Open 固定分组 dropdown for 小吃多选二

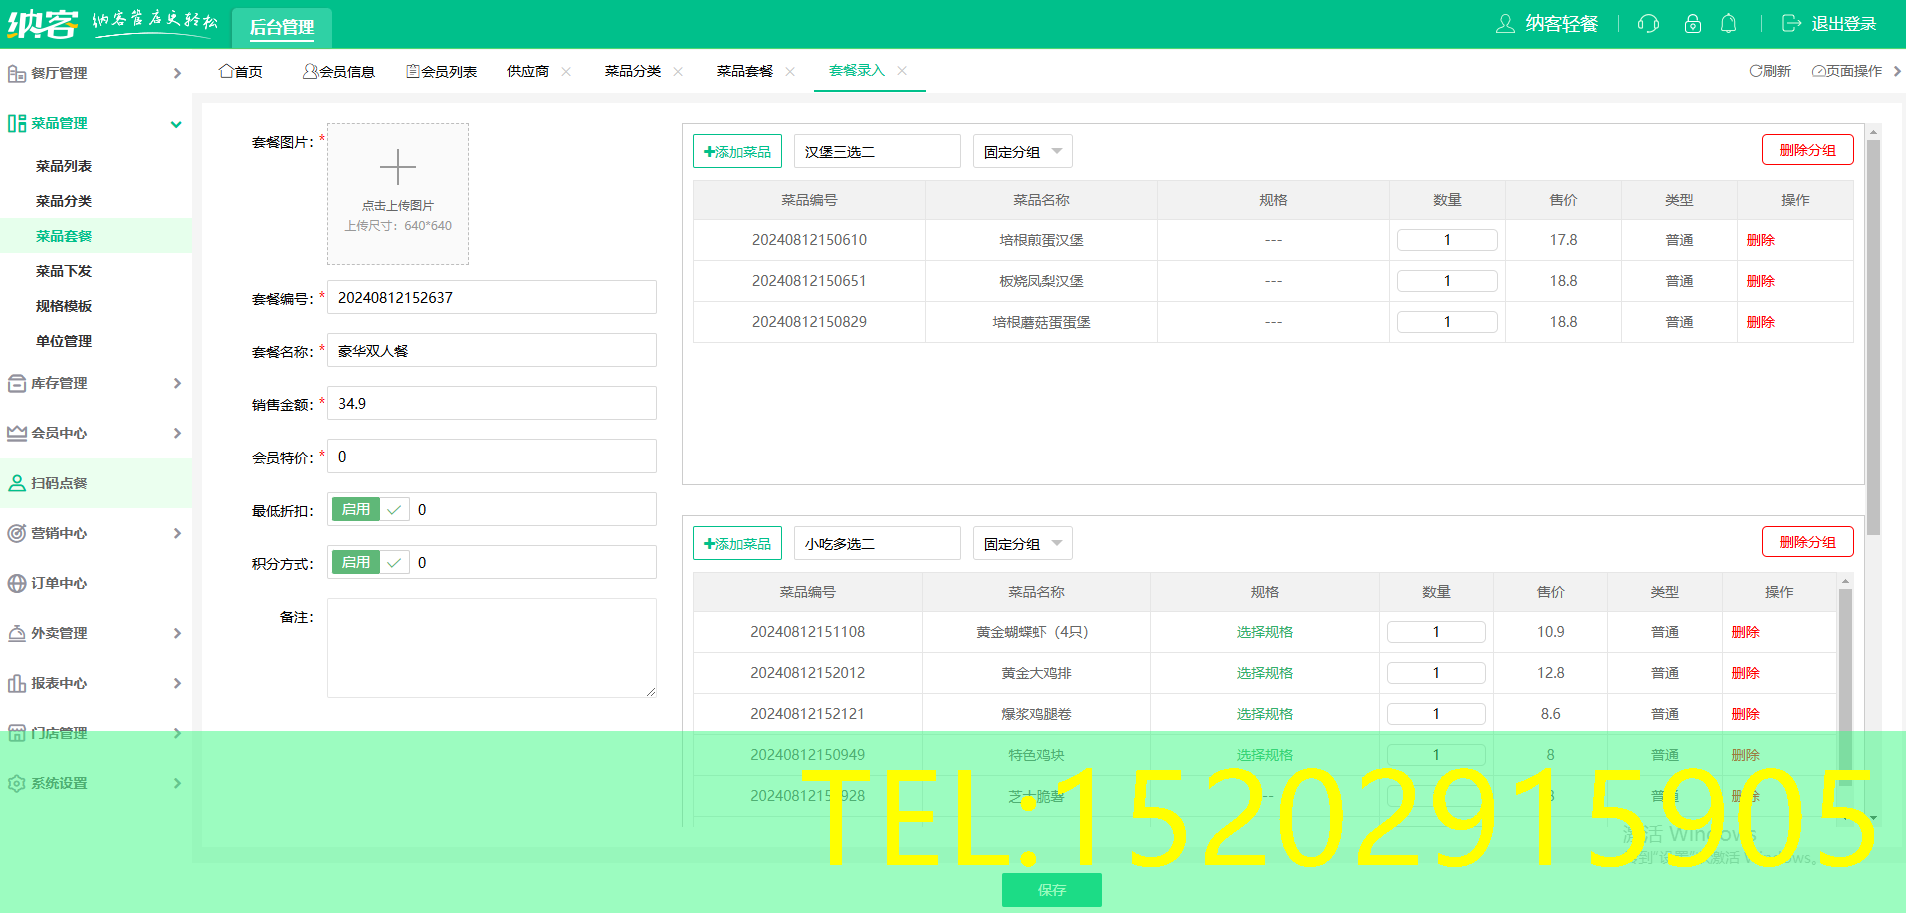[x=1022, y=544]
